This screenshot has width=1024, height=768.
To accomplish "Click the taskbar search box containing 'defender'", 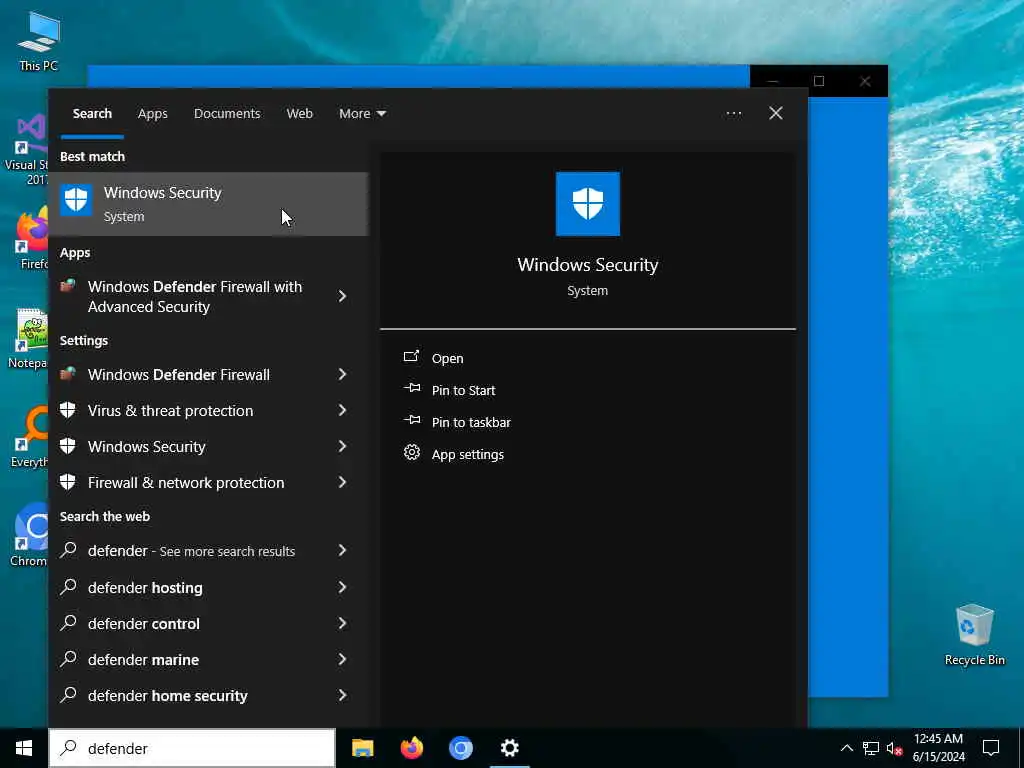I will (192, 748).
